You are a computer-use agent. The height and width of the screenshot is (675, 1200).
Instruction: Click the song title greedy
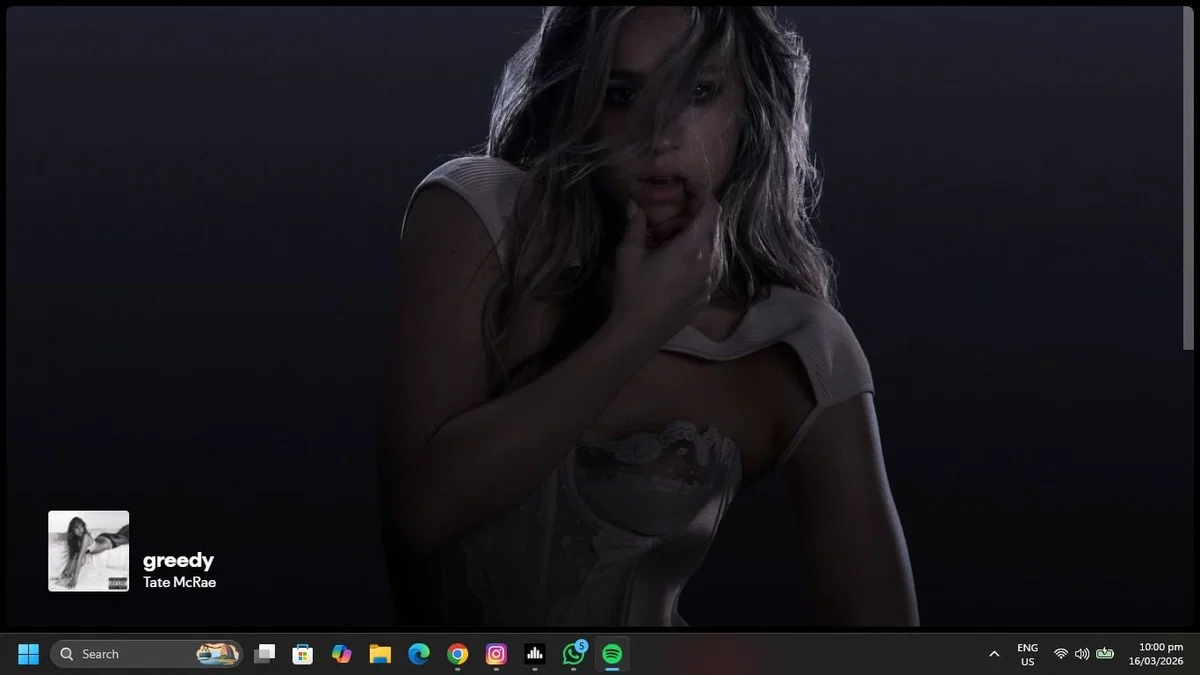coord(178,560)
